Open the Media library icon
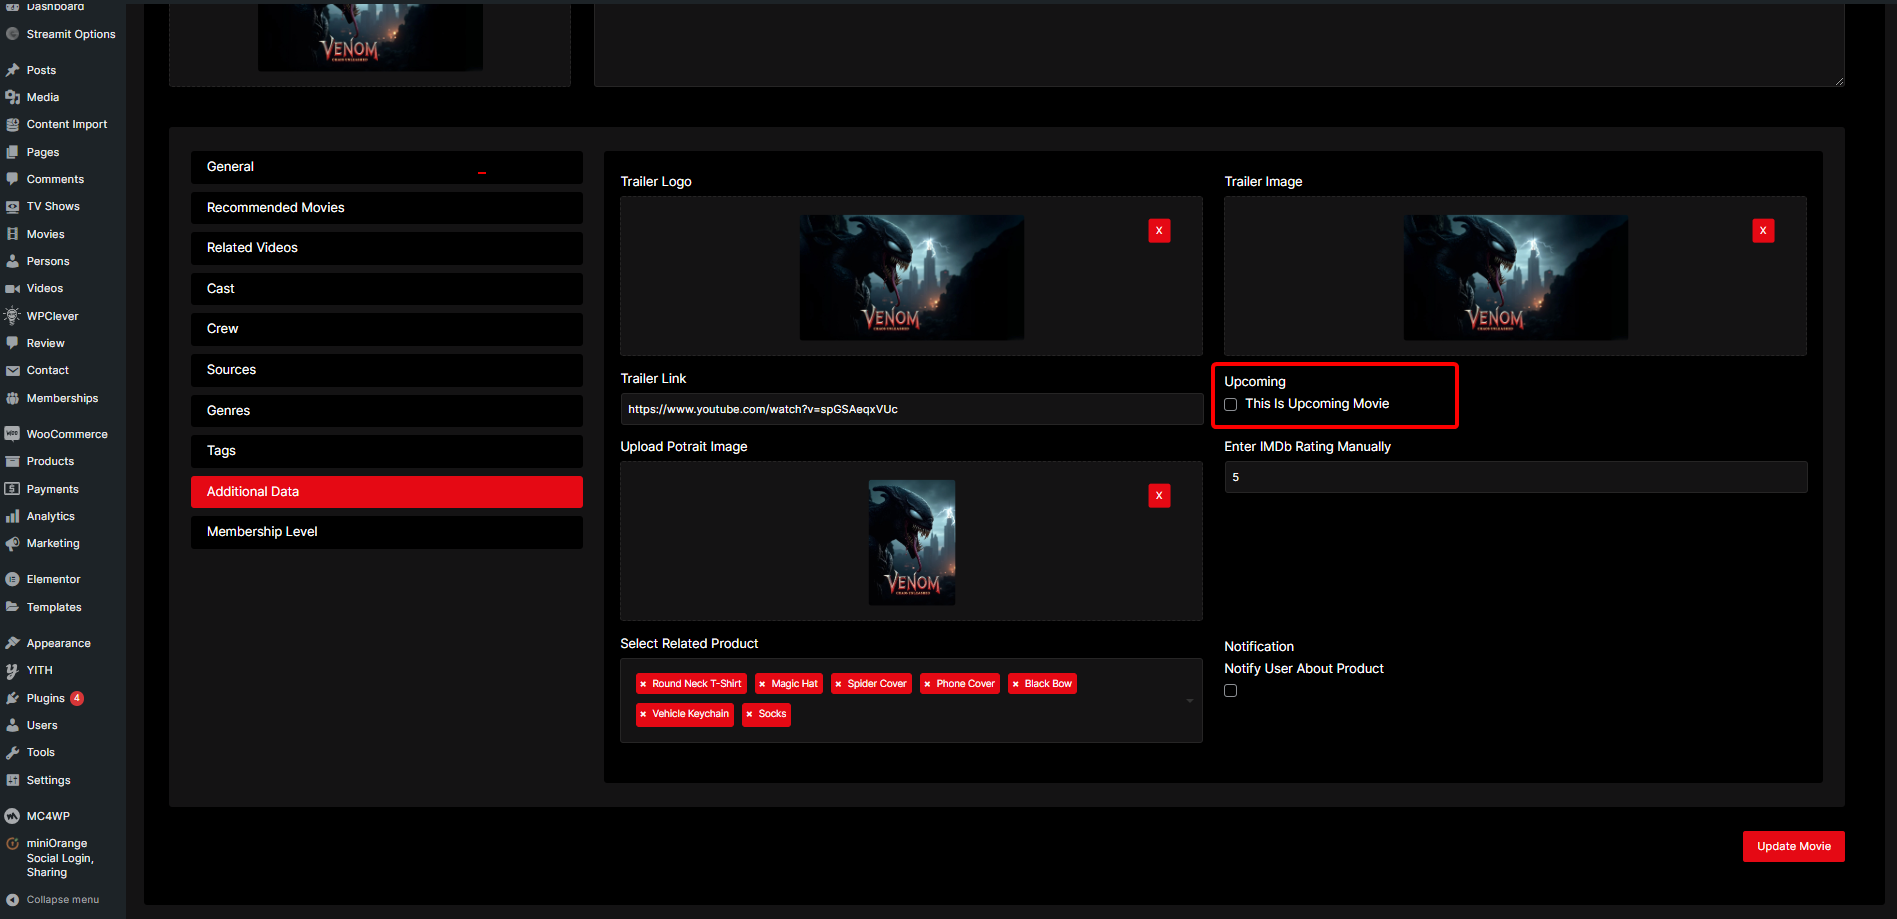This screenshot has width=1897, height=919. pos(12,97)
